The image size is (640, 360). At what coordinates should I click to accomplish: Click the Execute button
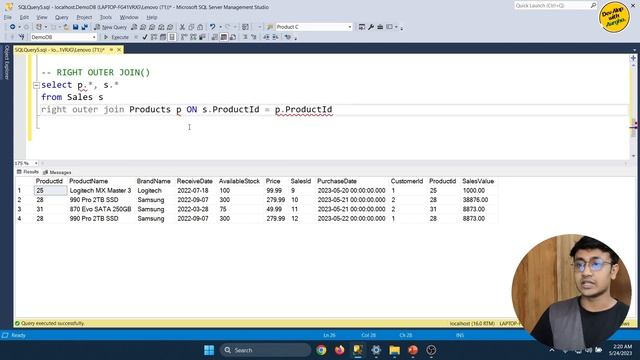click(x=116, y=37)
